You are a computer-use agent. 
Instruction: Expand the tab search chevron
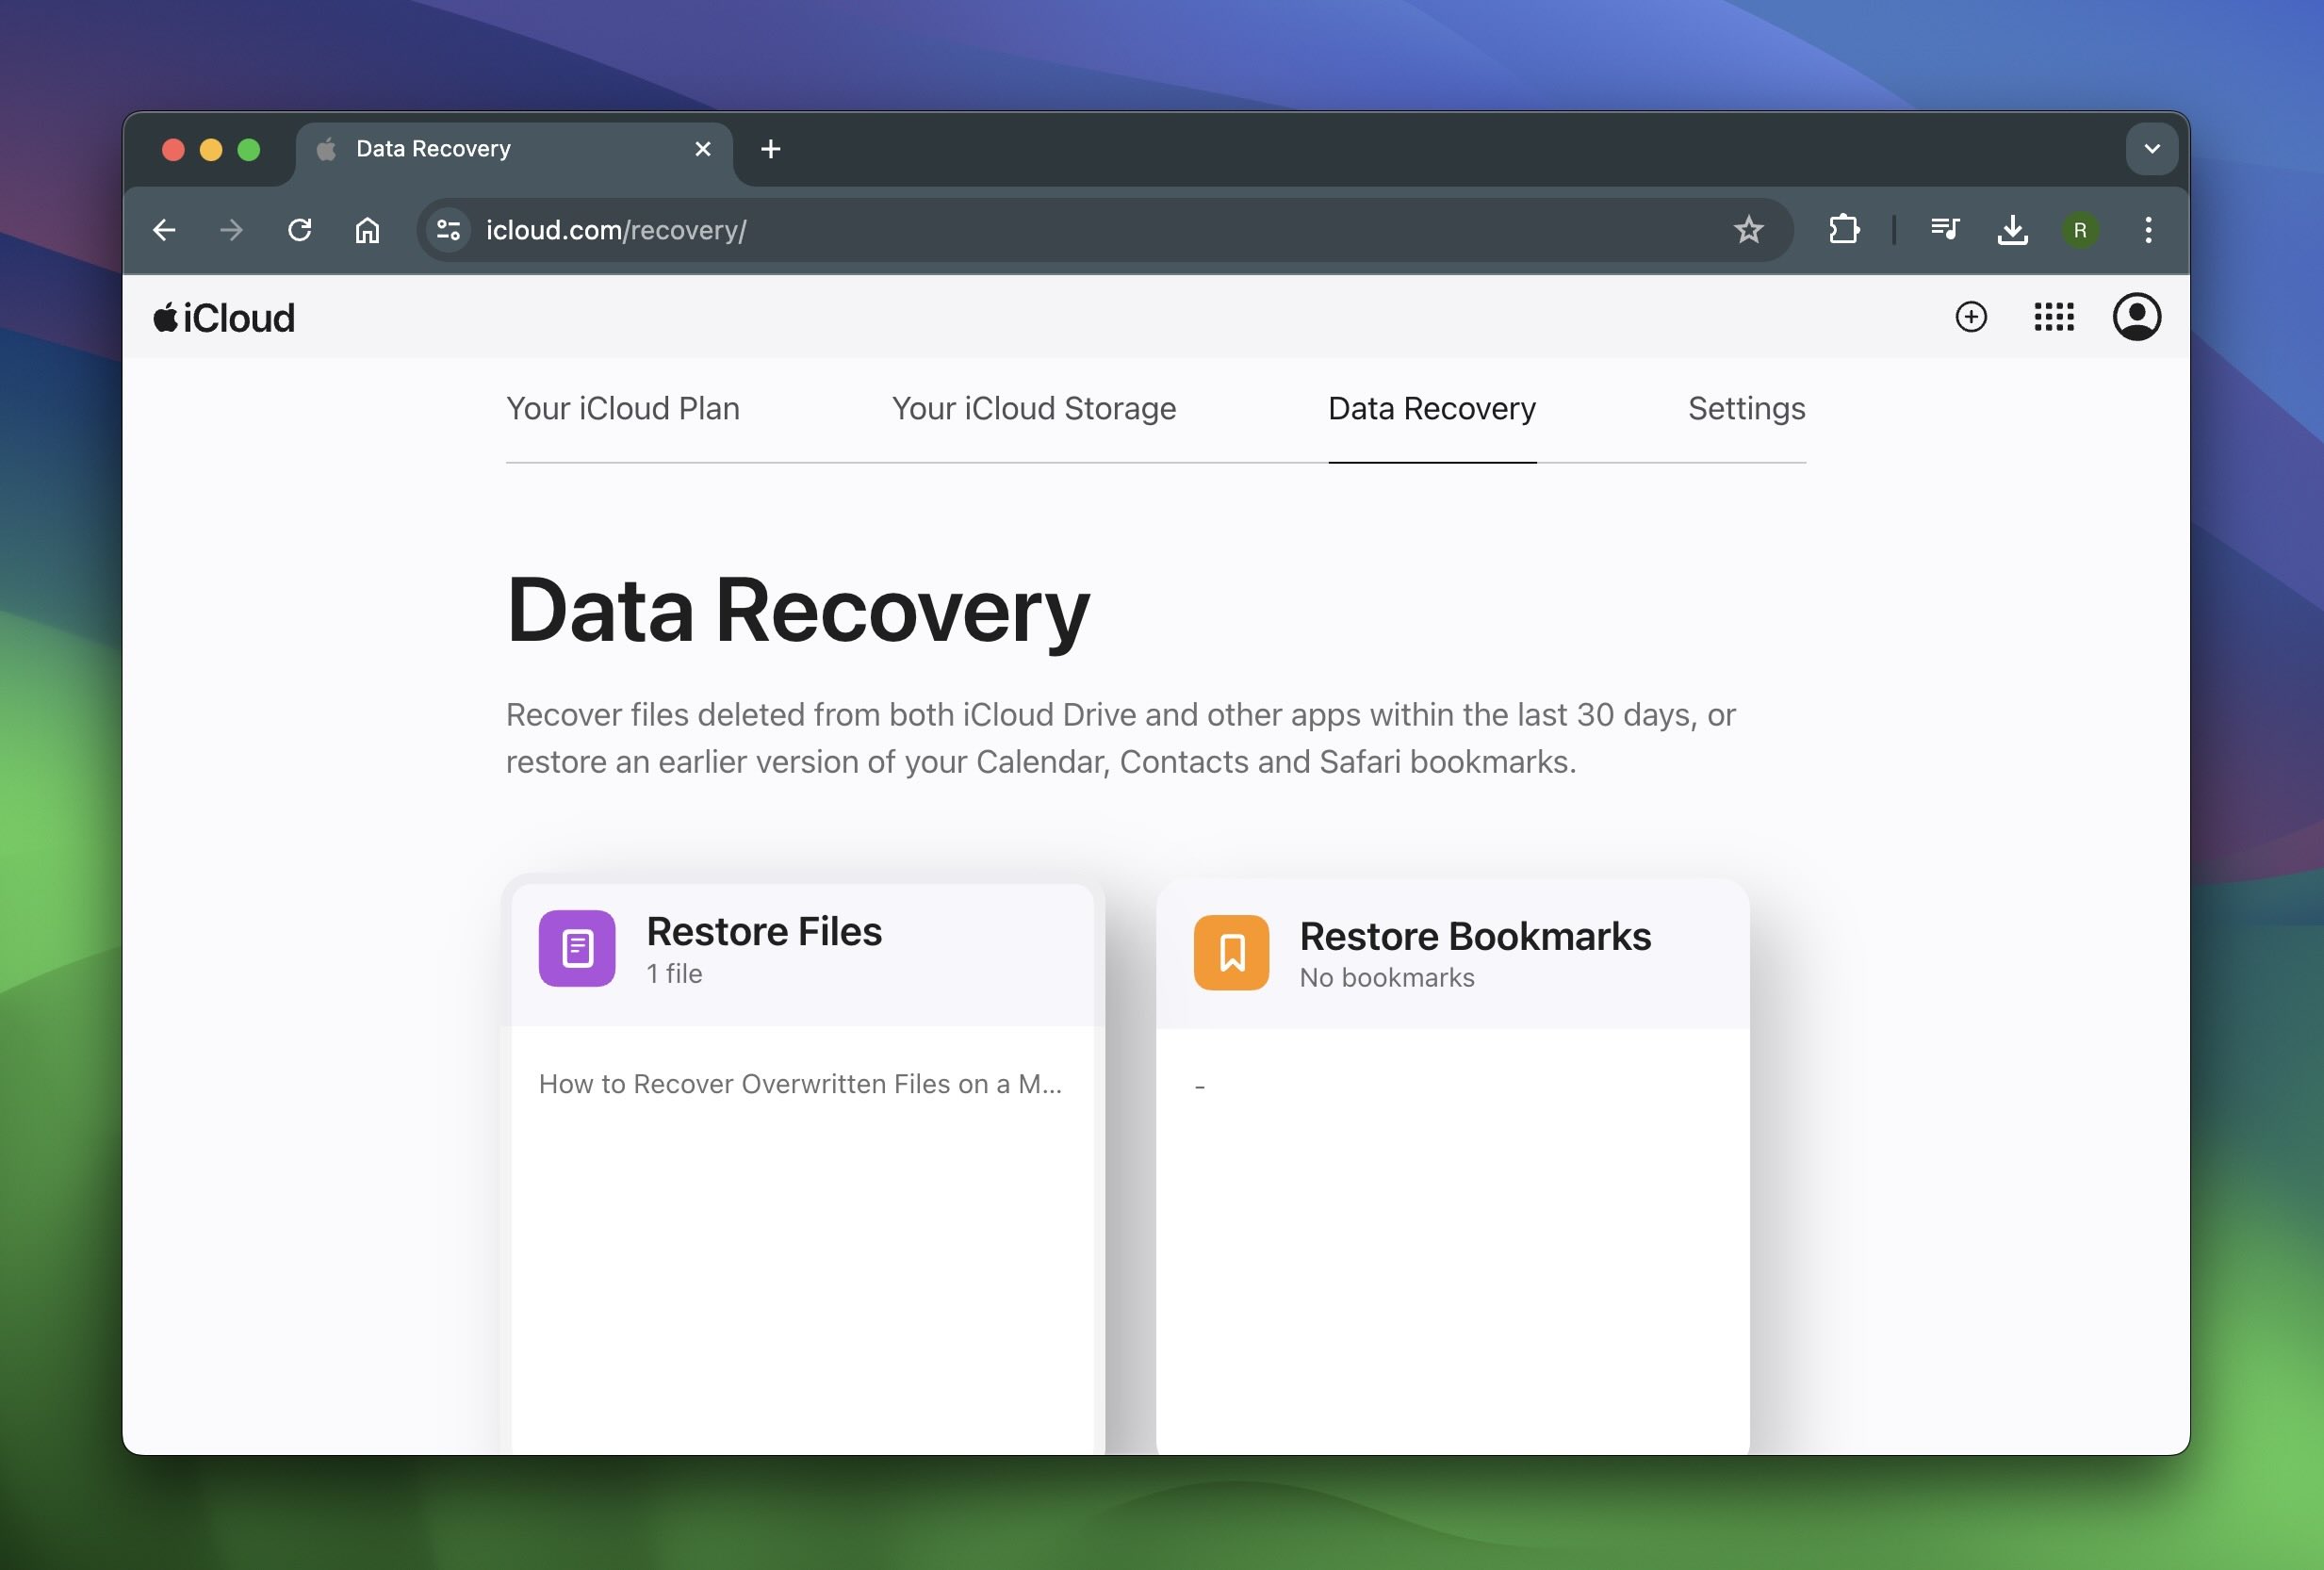(2152, 149)
